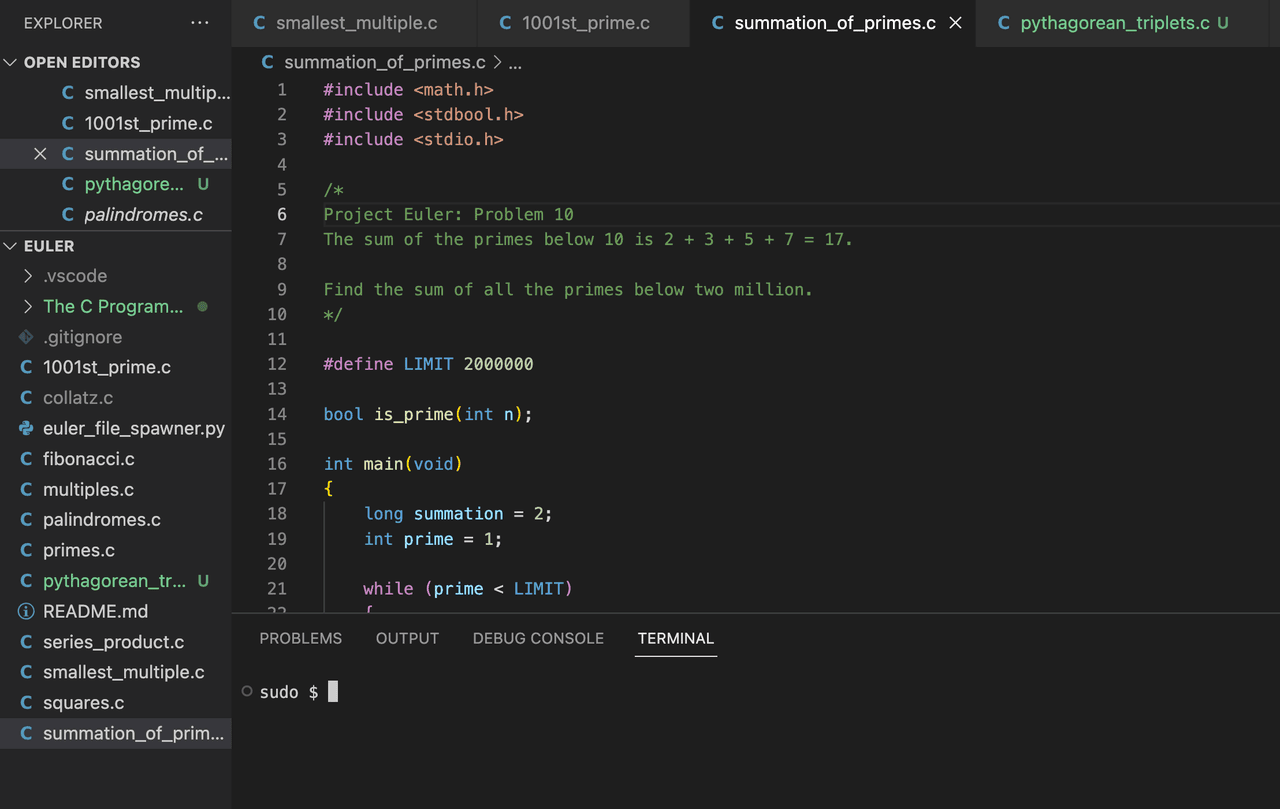The width and height of the screenshot is (1280, 809).
Task: Close summation_of entry in Open Editors
Action: click(x=40, y=154)
